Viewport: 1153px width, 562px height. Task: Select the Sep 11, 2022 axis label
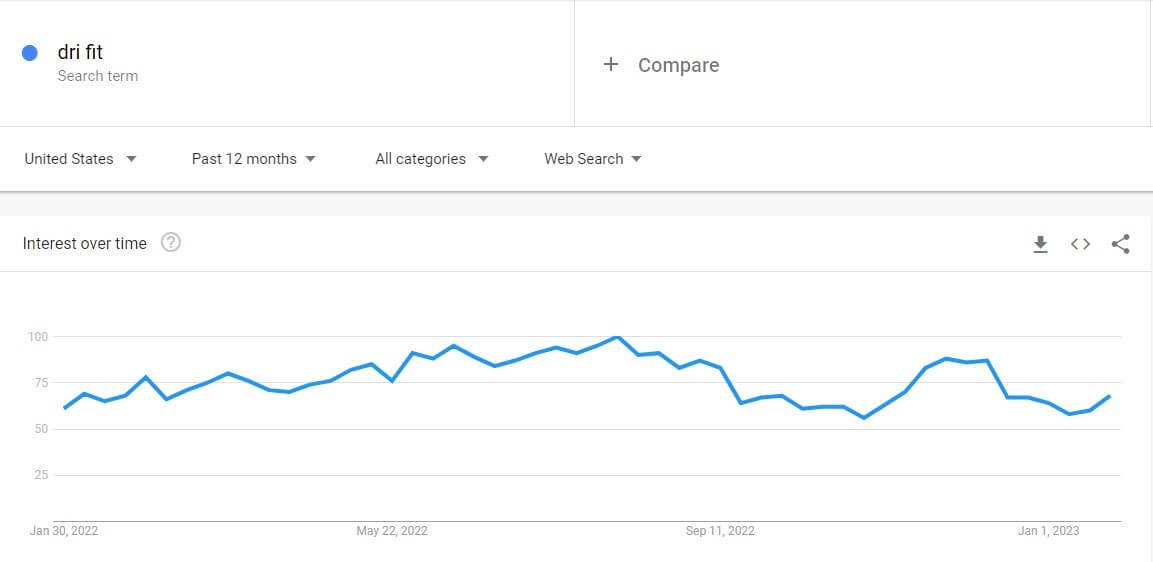tap(720, 531)
